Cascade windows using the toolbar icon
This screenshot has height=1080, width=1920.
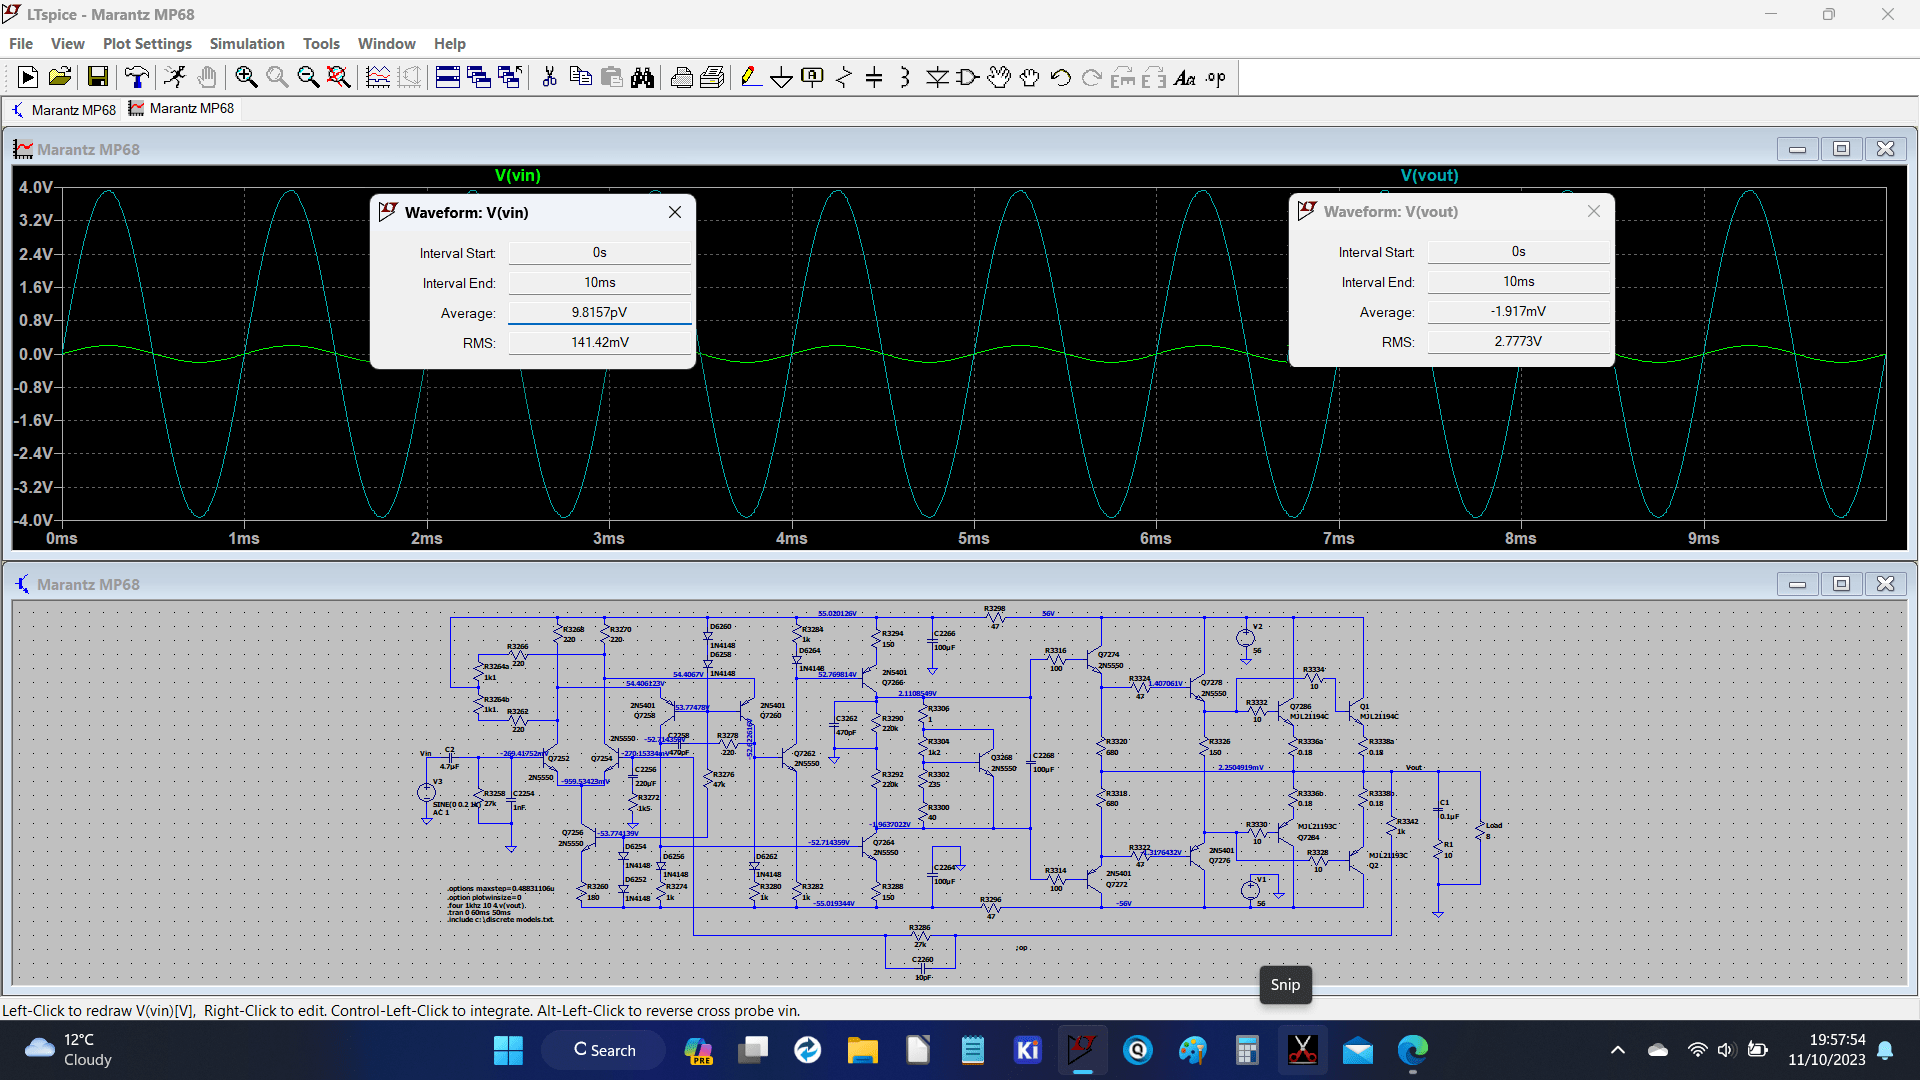(479, 77)
